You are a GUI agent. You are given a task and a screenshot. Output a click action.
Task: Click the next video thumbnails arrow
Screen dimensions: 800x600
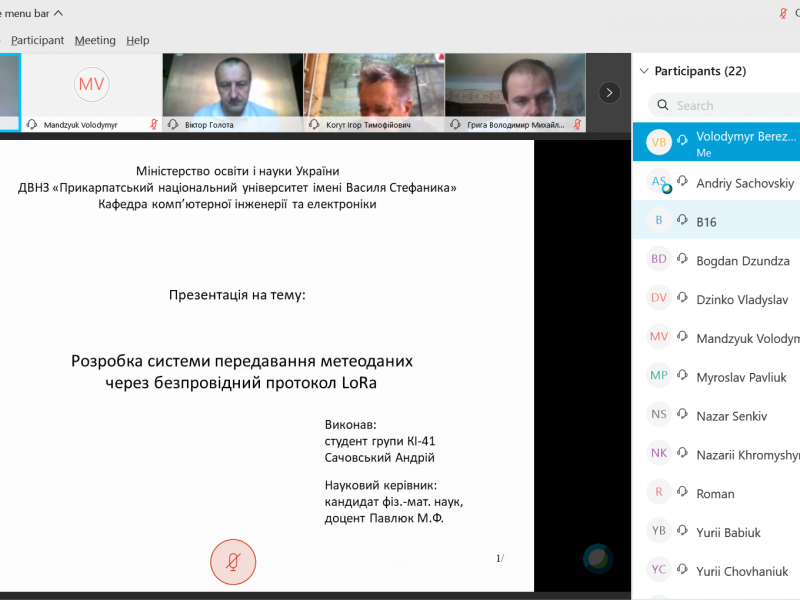click(x=609, y=92)
